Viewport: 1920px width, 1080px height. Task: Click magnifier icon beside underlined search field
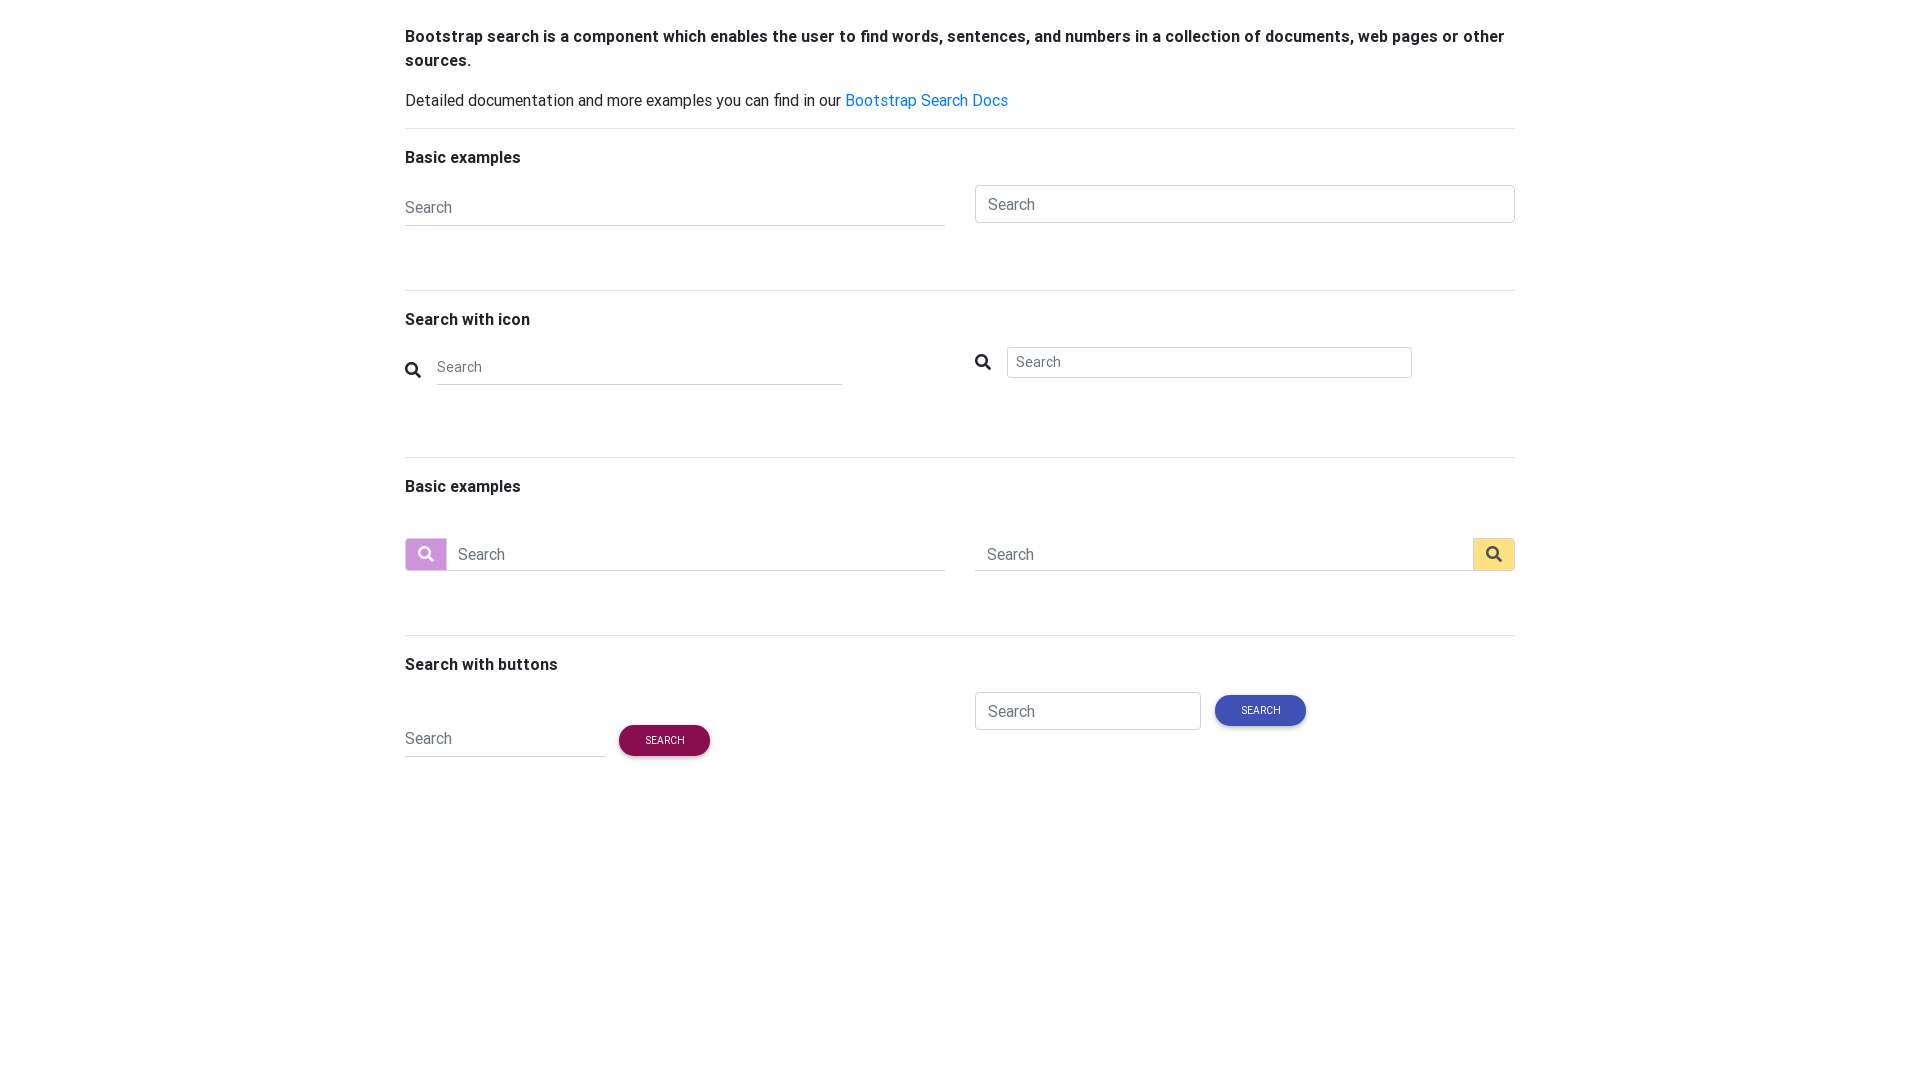click(x=413, y=370)
